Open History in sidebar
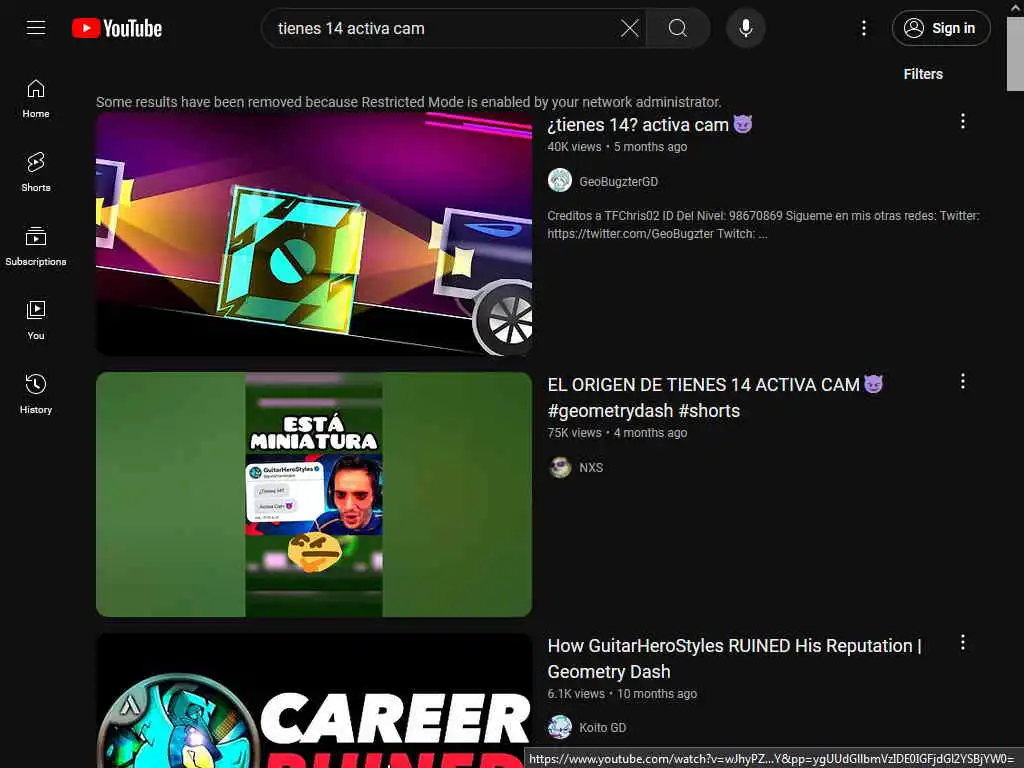 click(36, 394)
